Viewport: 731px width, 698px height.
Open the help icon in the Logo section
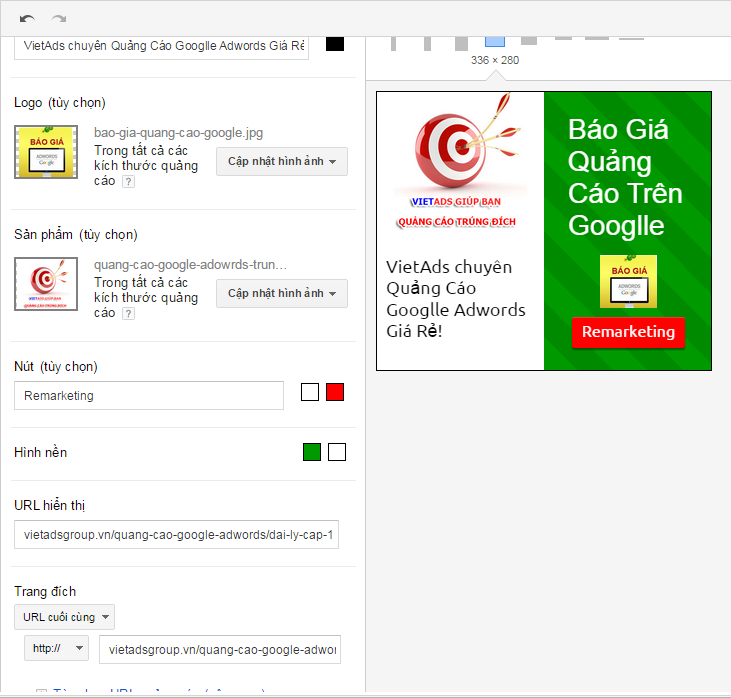point(128,181)
